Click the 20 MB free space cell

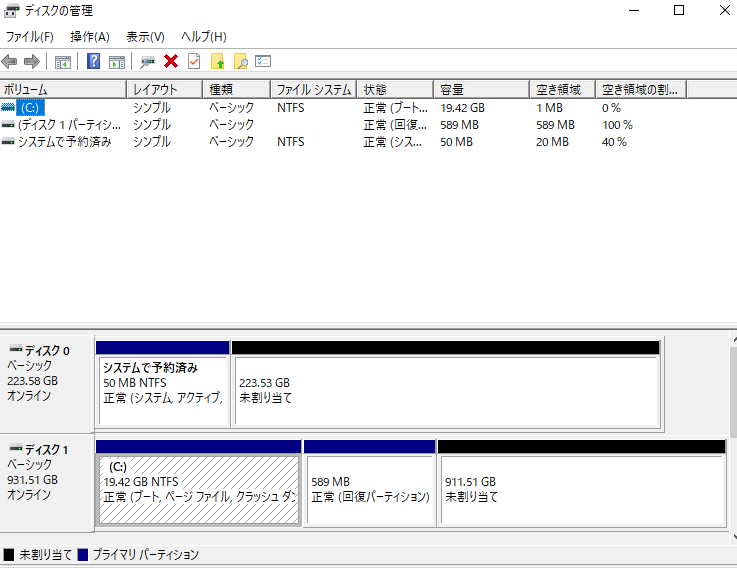[x=552, y=142]
